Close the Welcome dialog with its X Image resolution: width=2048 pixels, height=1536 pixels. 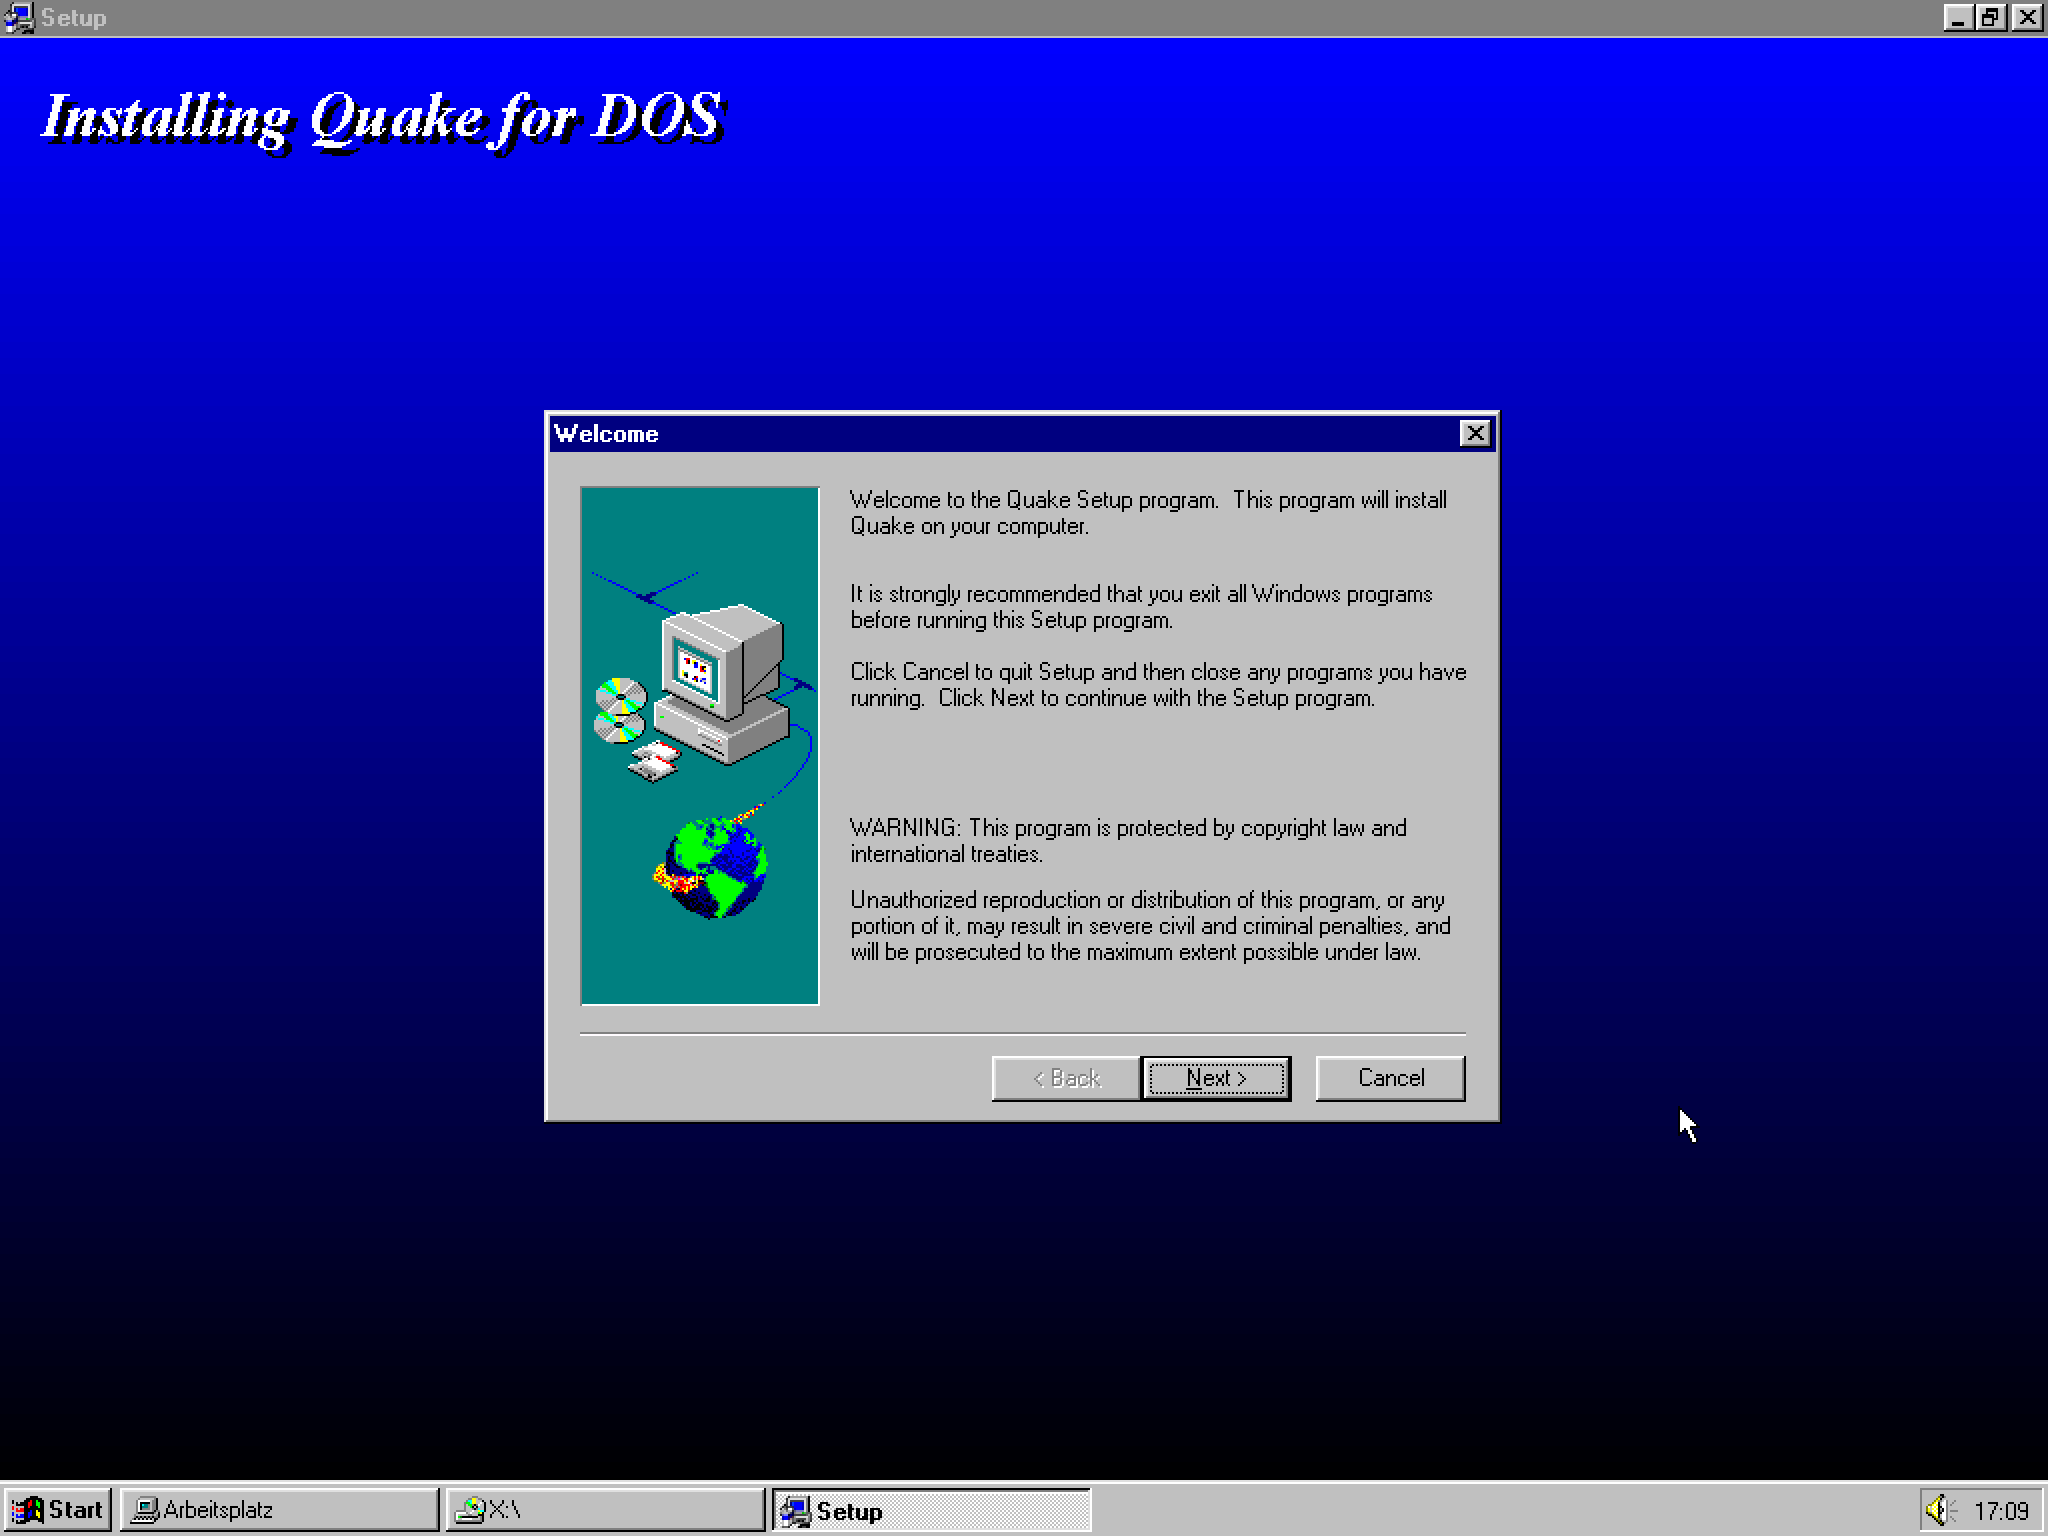[1474, 433]
